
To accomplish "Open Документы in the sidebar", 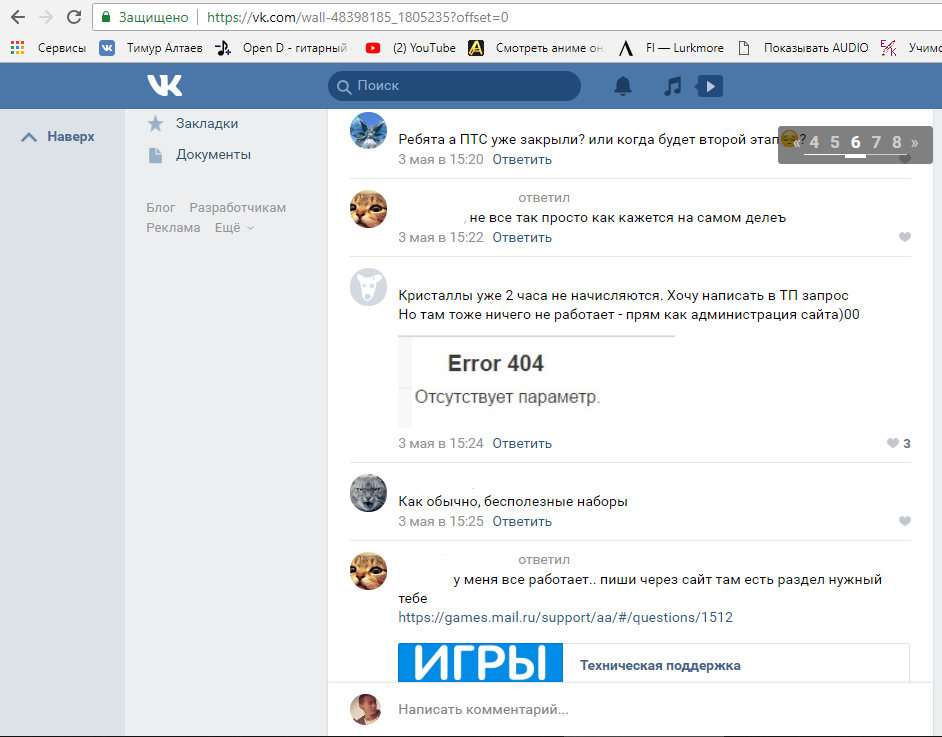I will (213, 154).
